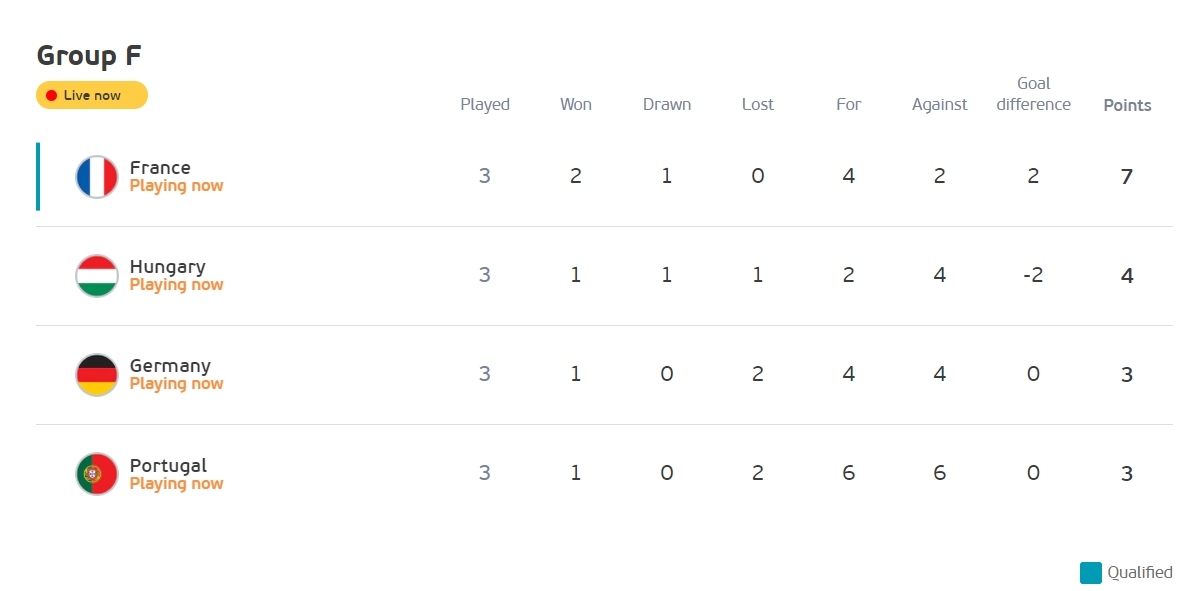Image resolution: width=1192 pixels, height=591 pixels.
Task: Click the Portugal flag icon
Action: coord(97,473)
